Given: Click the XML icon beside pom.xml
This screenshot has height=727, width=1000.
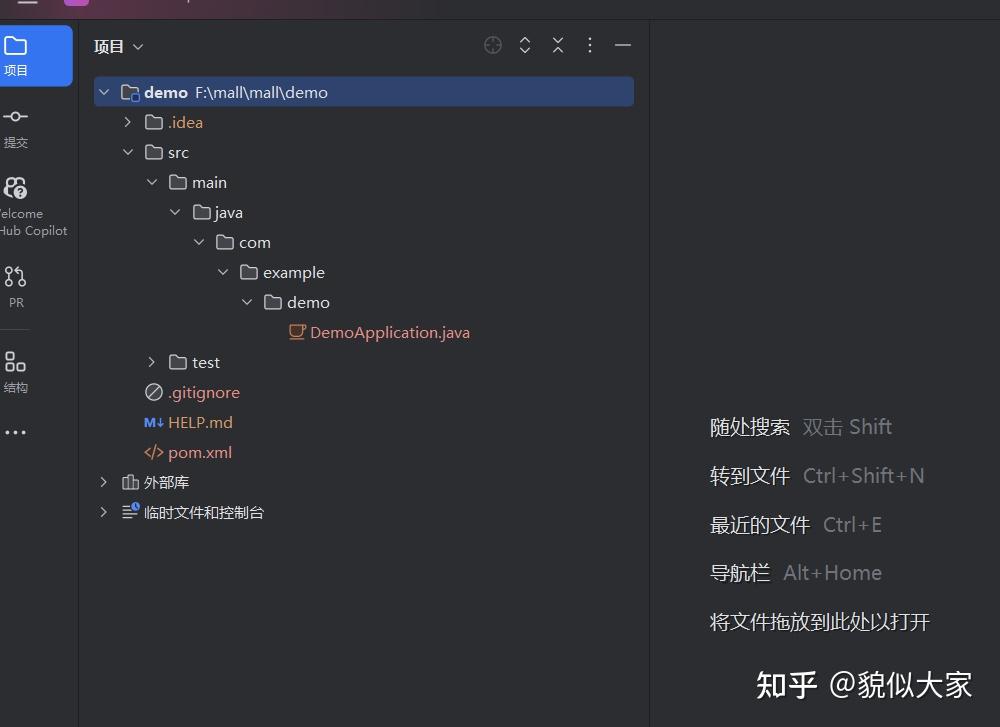Looking at the screenshot, I should pos(154,452).
